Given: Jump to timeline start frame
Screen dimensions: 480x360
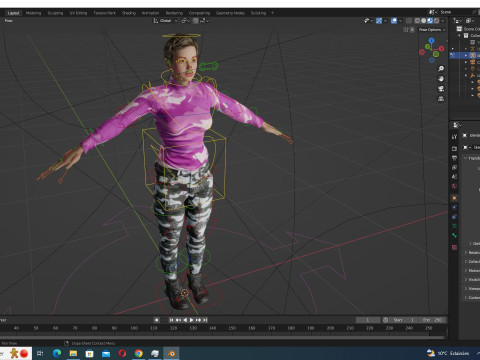Looking at the screenshot, I should click(x=171, y=320).
